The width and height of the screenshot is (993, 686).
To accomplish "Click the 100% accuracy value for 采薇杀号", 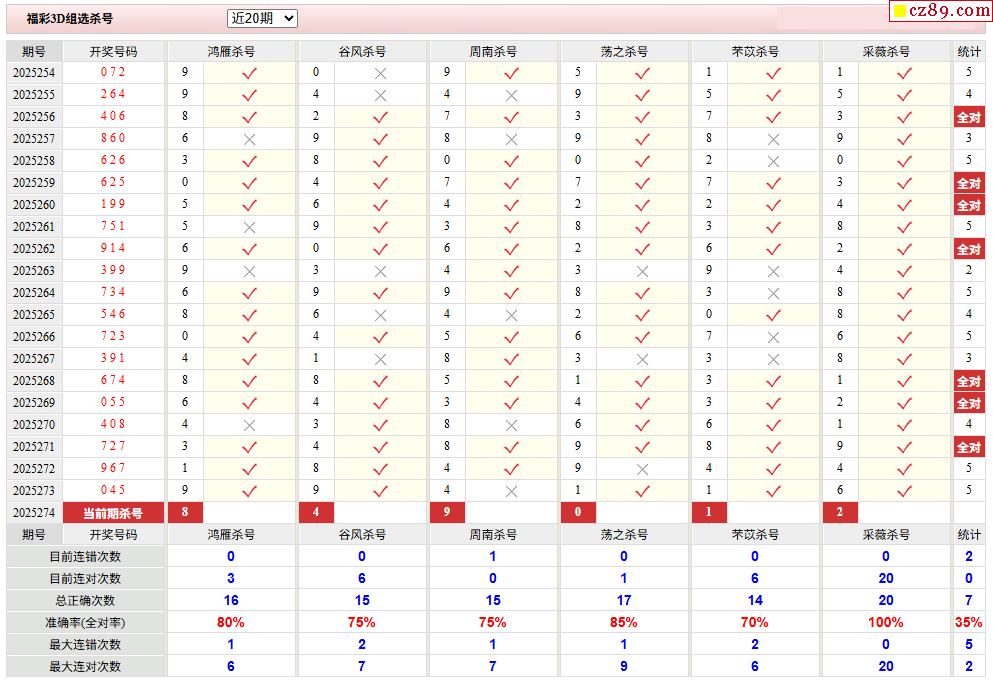I will (x=886, y=622).
